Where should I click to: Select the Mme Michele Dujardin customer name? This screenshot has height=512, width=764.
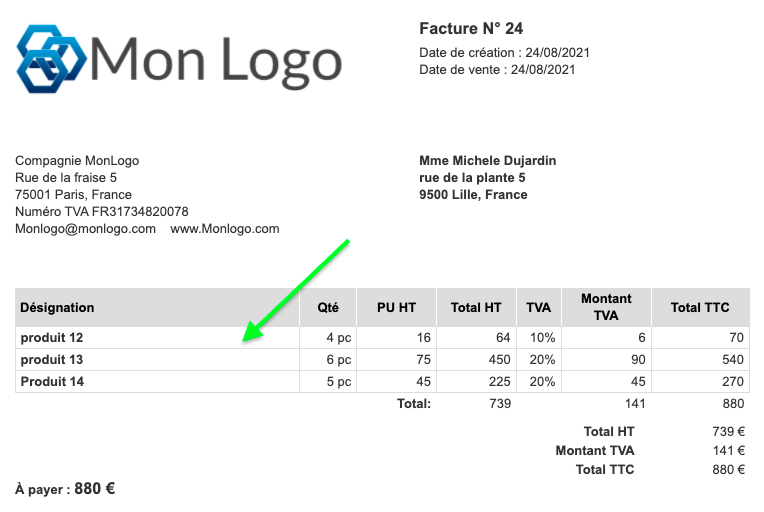(488, 161)
